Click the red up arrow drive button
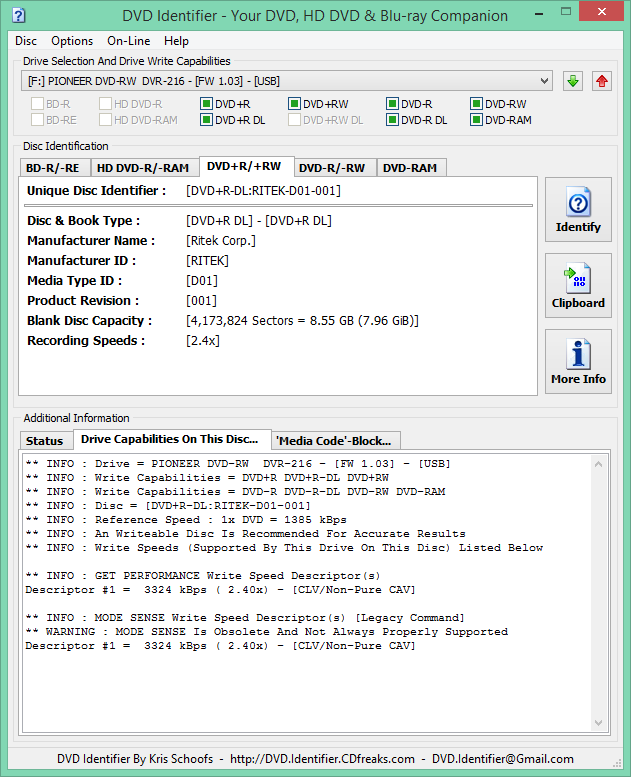The height and width of the screenshot is (777, 631). 602,81
